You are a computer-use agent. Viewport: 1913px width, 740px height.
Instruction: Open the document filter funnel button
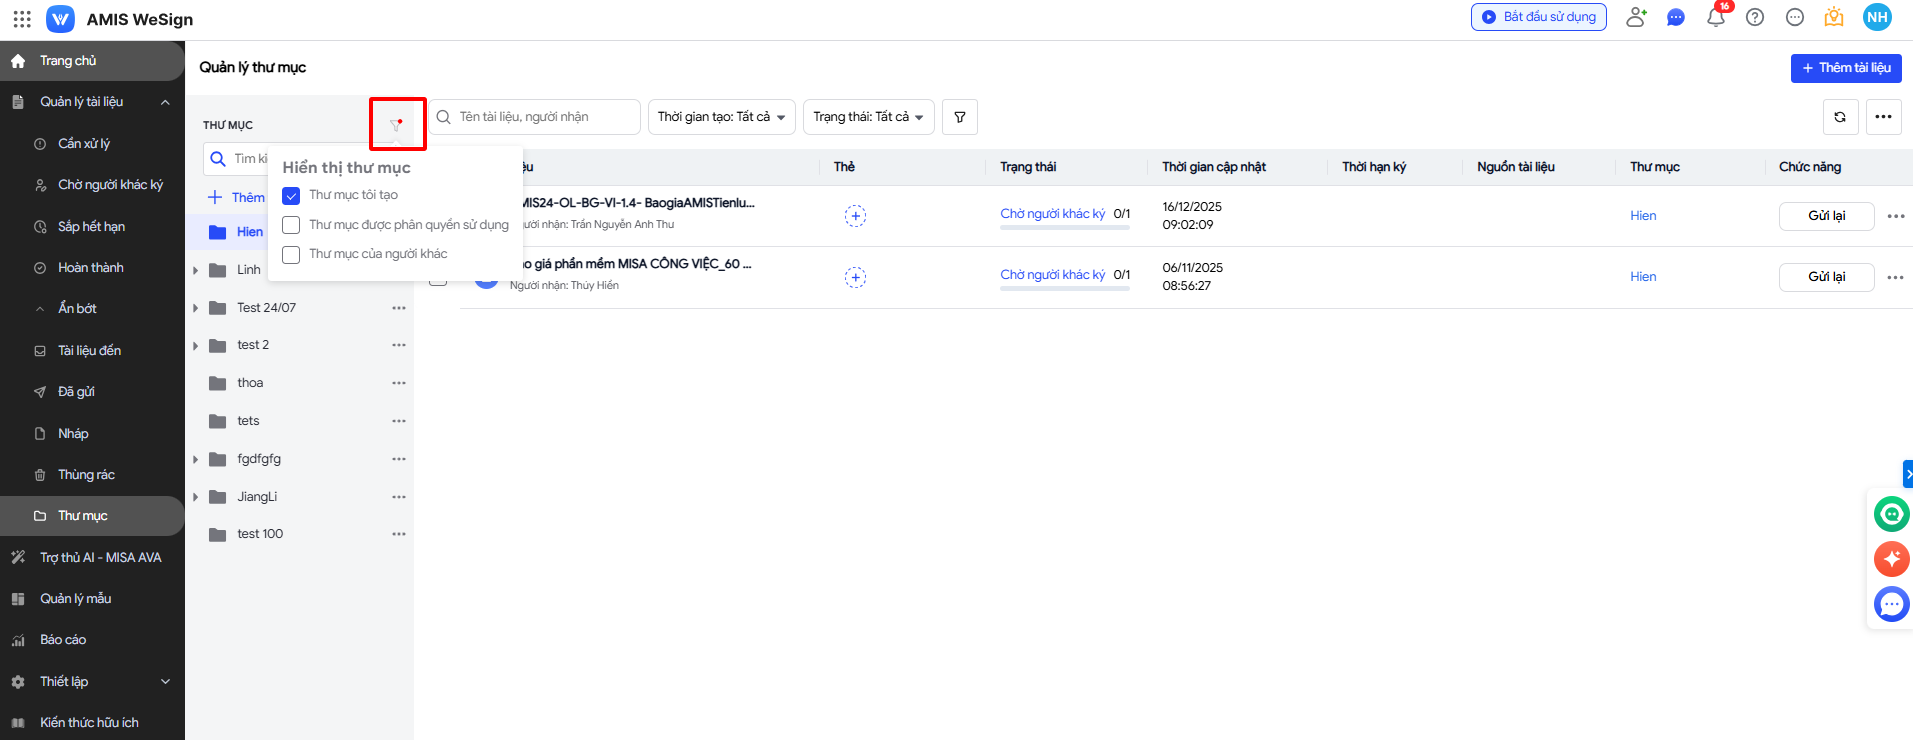click(x=959, y=117)
